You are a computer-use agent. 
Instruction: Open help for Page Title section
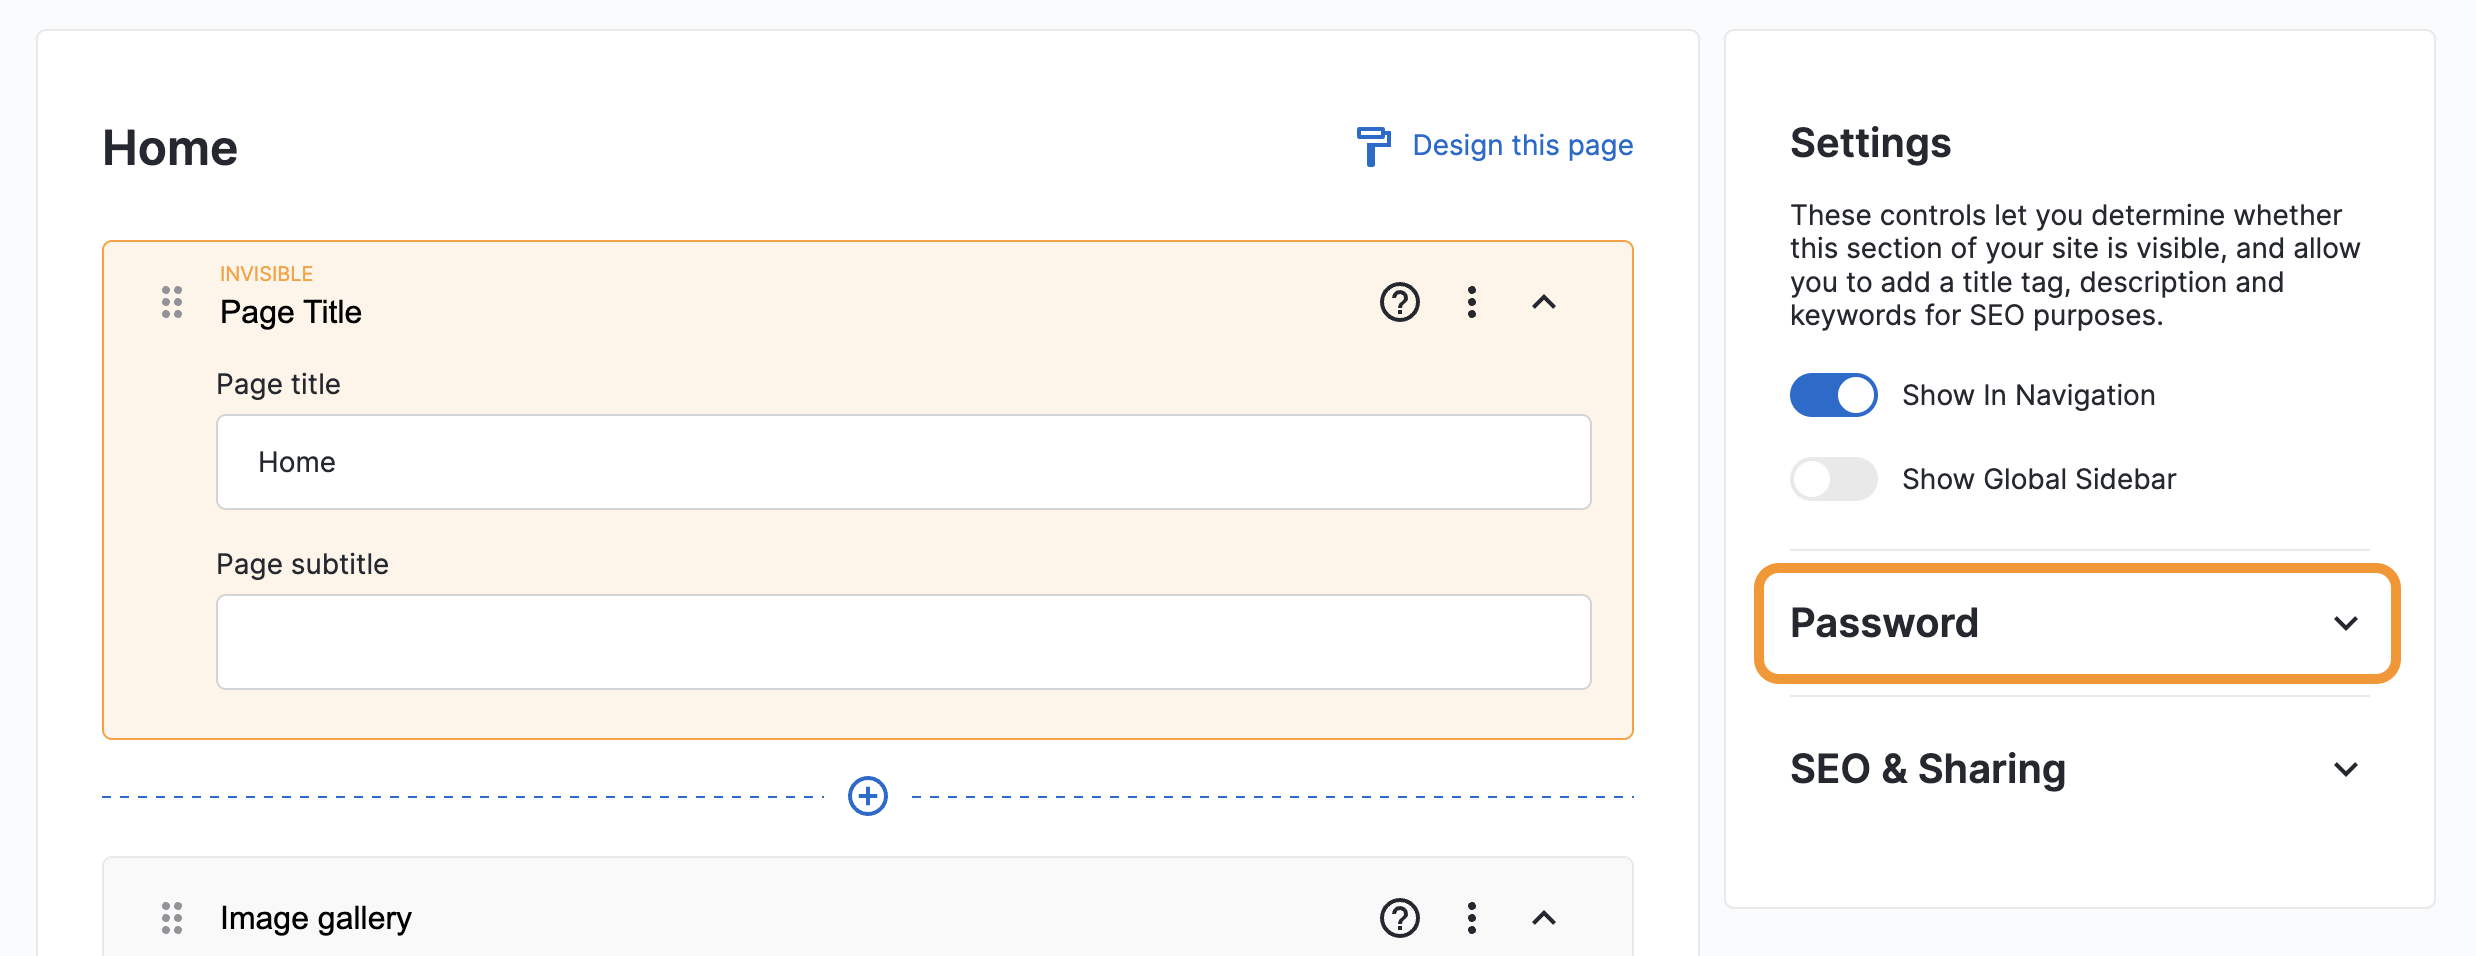click(x=1399, y=302)
